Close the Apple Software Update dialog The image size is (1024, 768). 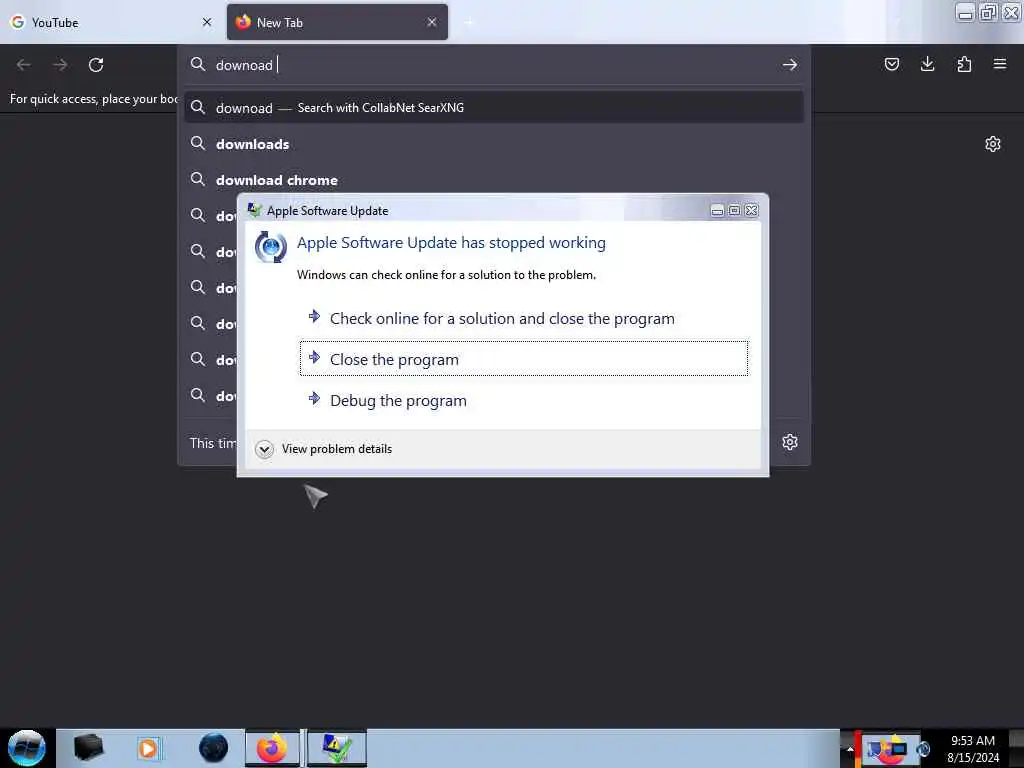click(752, 210)
